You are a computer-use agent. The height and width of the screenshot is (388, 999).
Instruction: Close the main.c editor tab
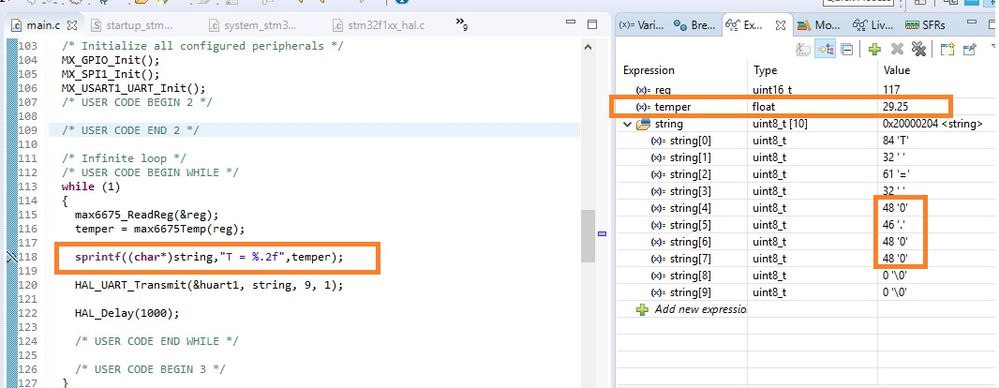click(73, 25)
